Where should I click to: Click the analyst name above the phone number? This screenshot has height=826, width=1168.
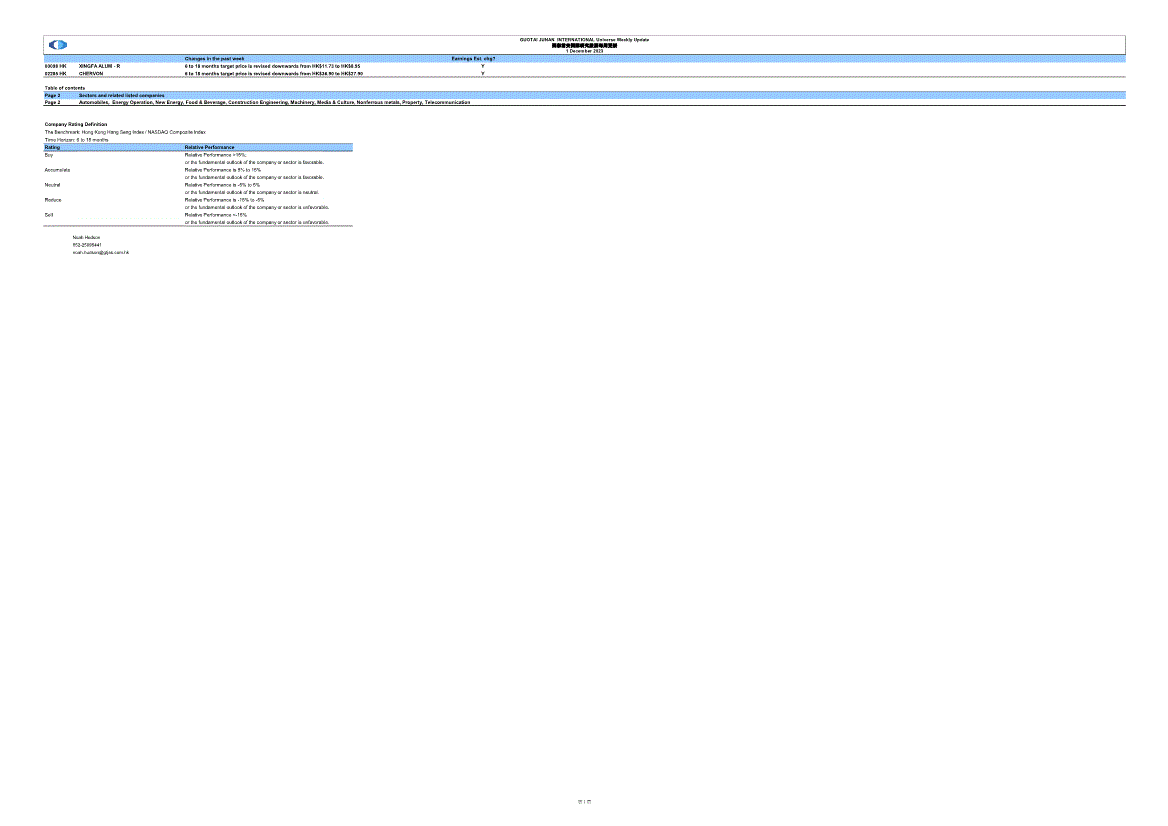click(x=86, y=238)
